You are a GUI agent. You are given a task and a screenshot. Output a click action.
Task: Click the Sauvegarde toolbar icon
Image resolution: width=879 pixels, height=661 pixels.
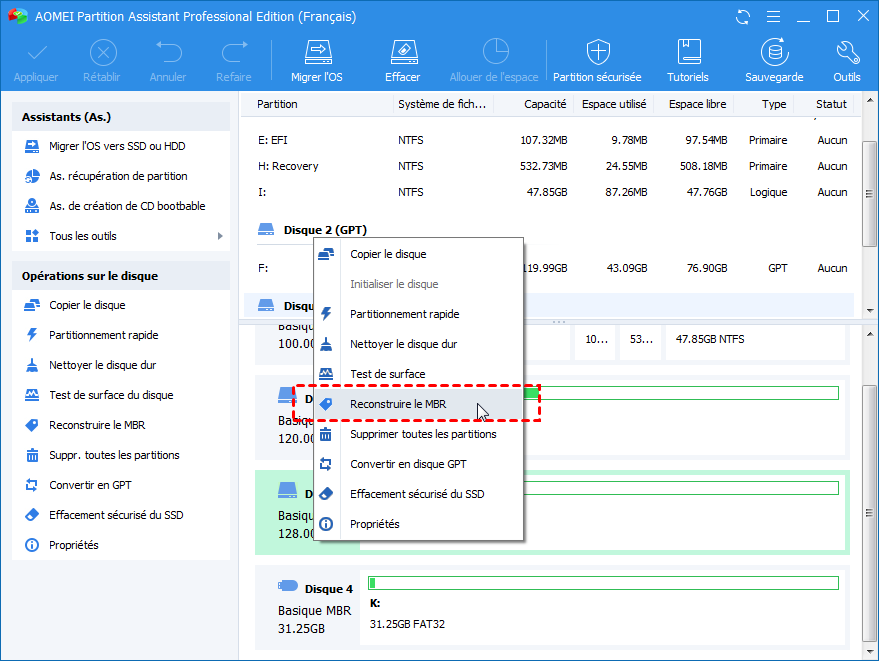773,52
